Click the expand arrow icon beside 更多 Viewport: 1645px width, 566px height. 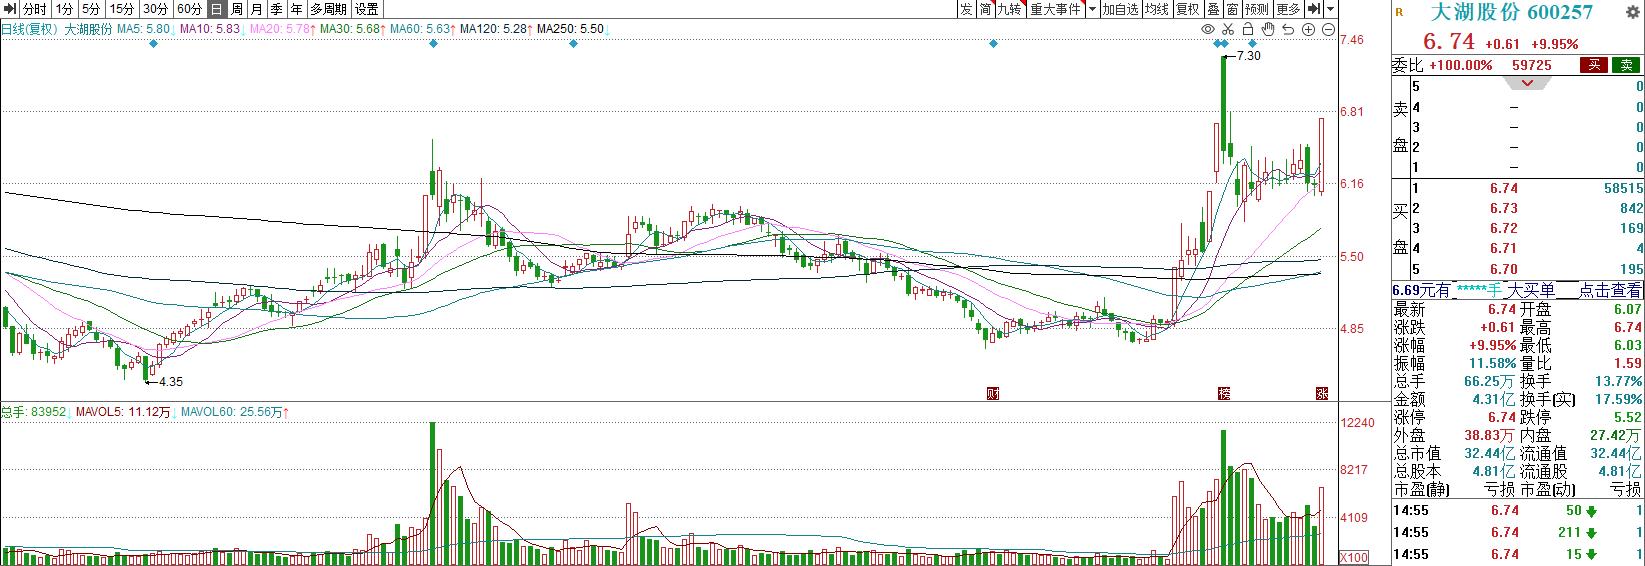[x=1314, y=9]
